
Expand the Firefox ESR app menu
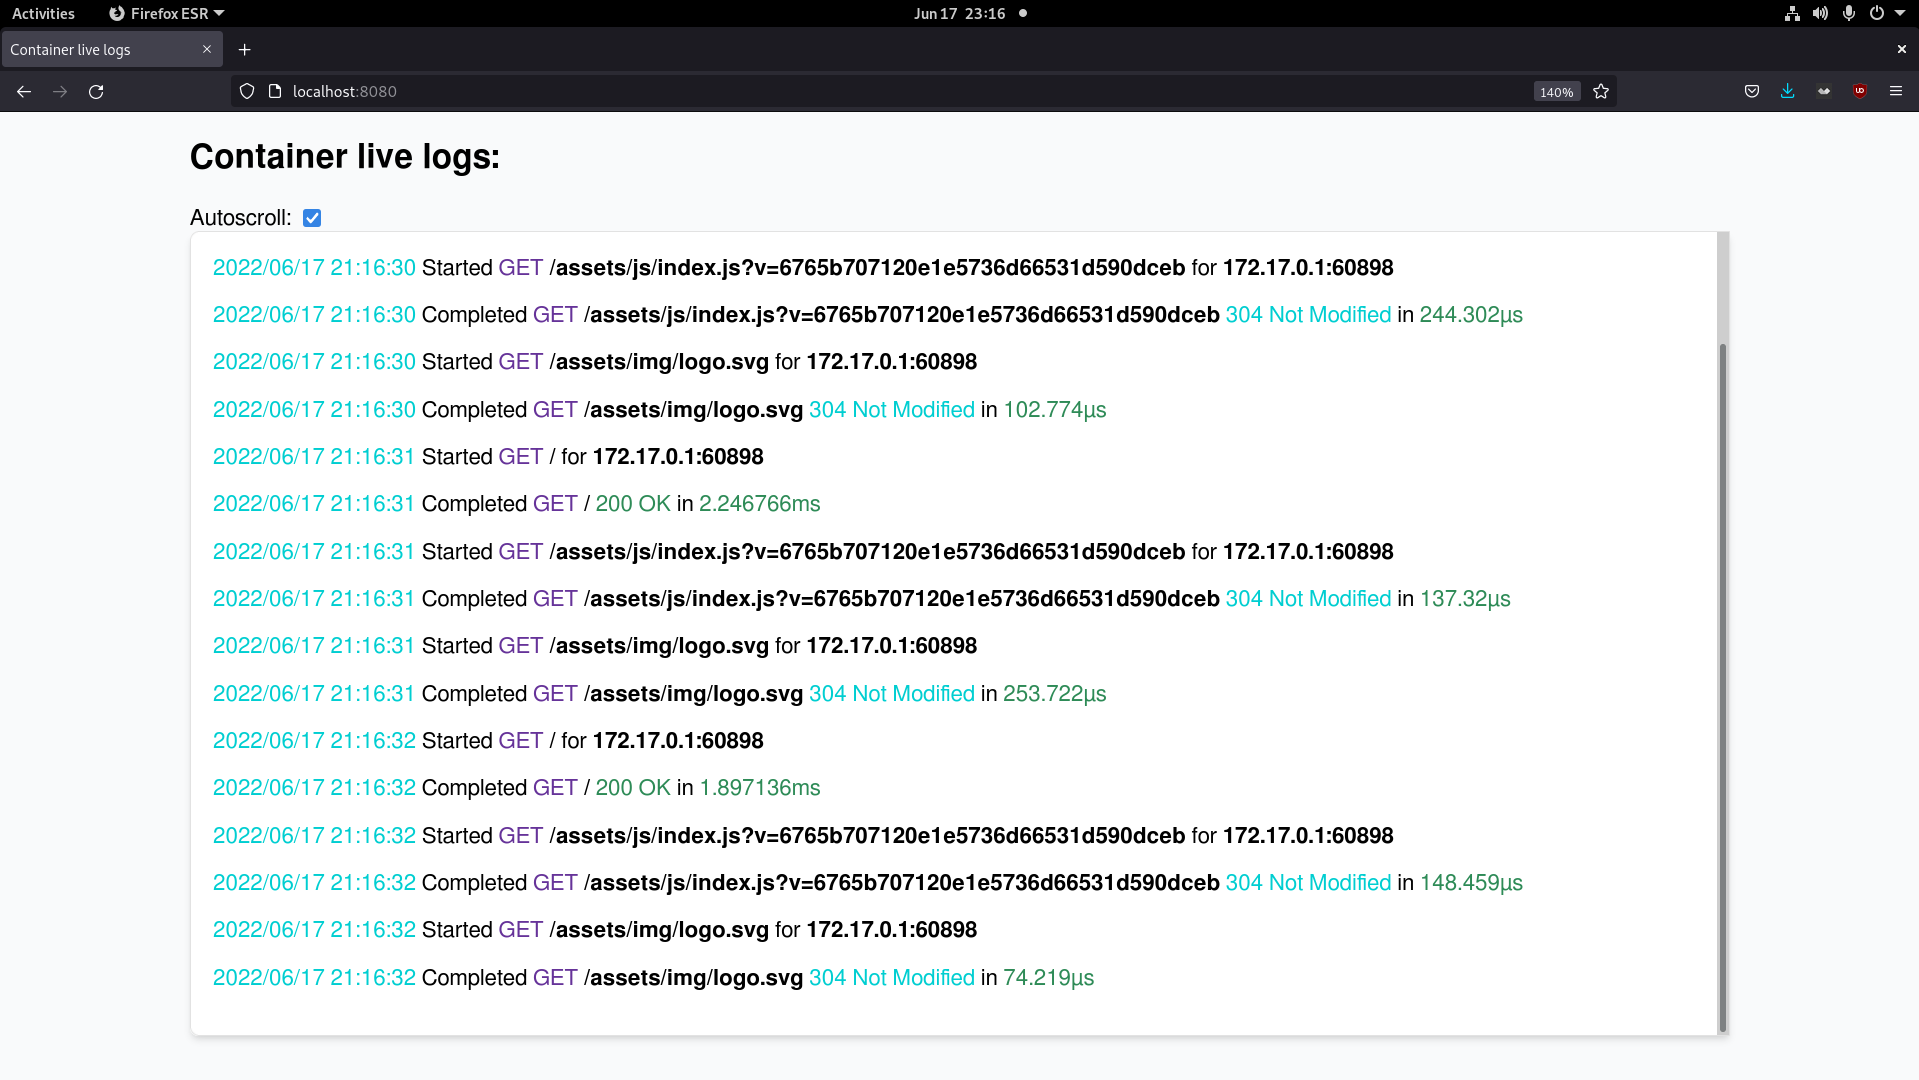tap(167, 13)
